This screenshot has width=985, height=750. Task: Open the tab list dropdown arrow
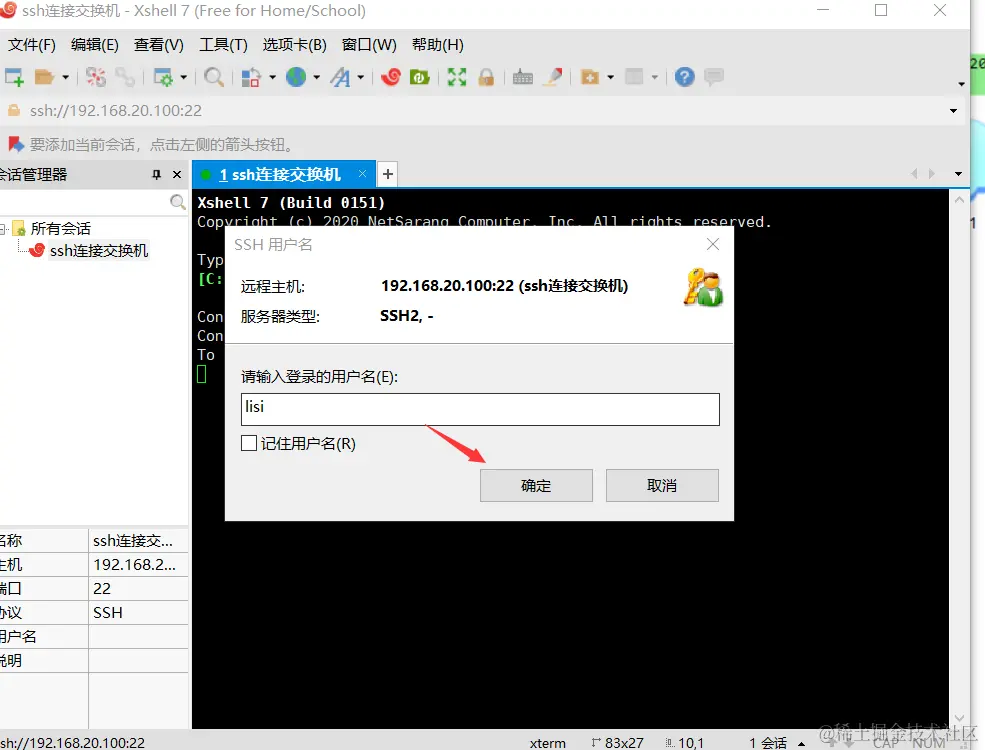[958, 174]
